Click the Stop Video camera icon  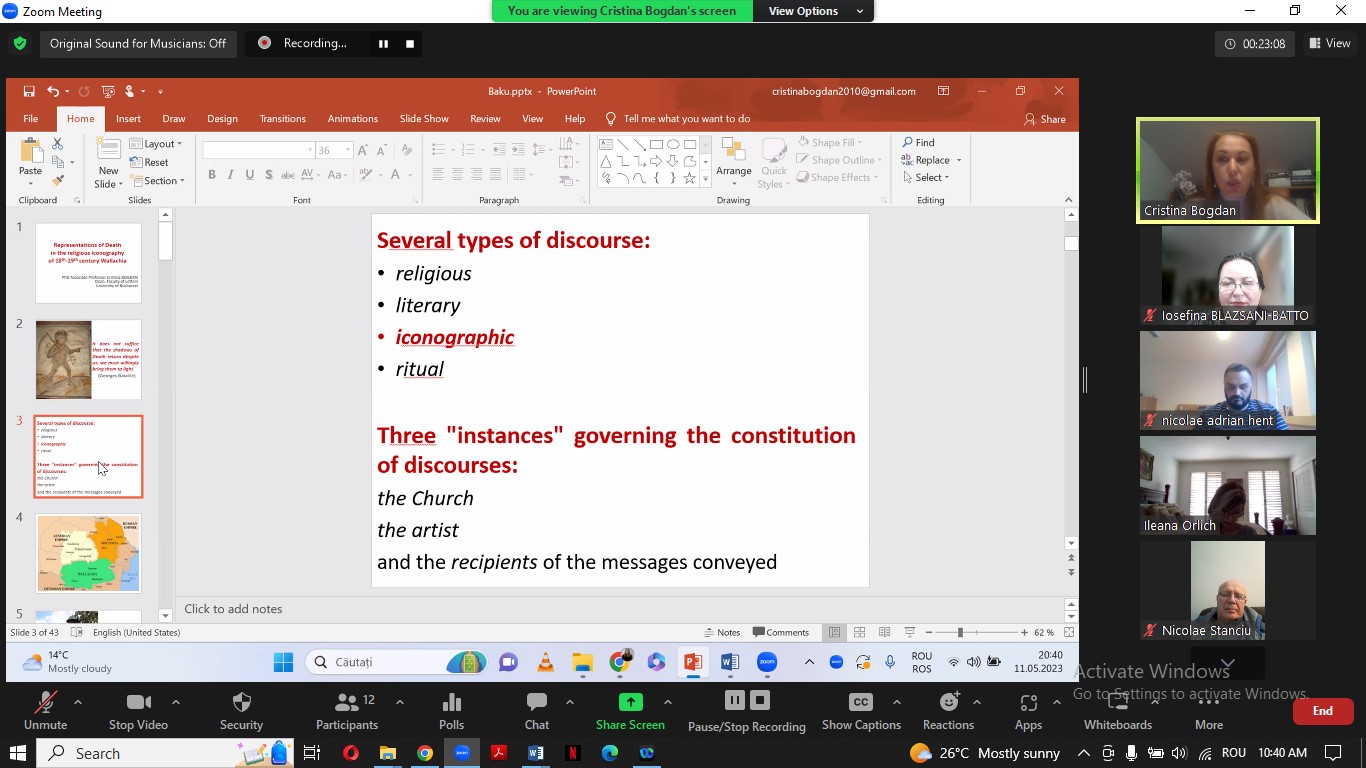click(139, 702)
